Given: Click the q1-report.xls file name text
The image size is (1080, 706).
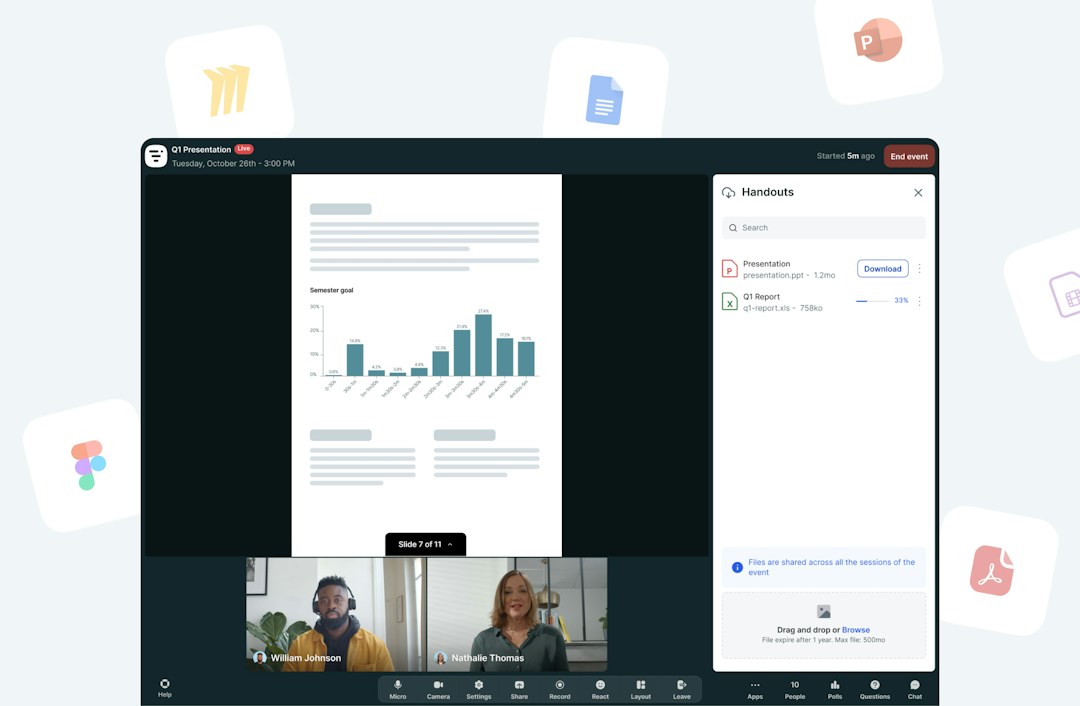Looking at the screenshot, I should pos(767,308).
